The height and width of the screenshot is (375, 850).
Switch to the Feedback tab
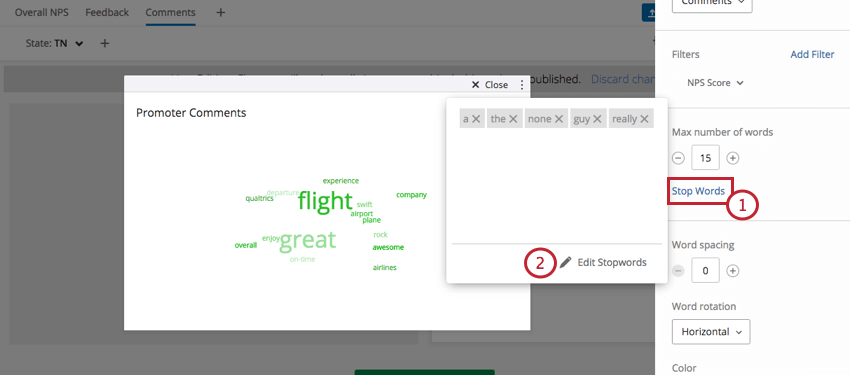(107, 12)
